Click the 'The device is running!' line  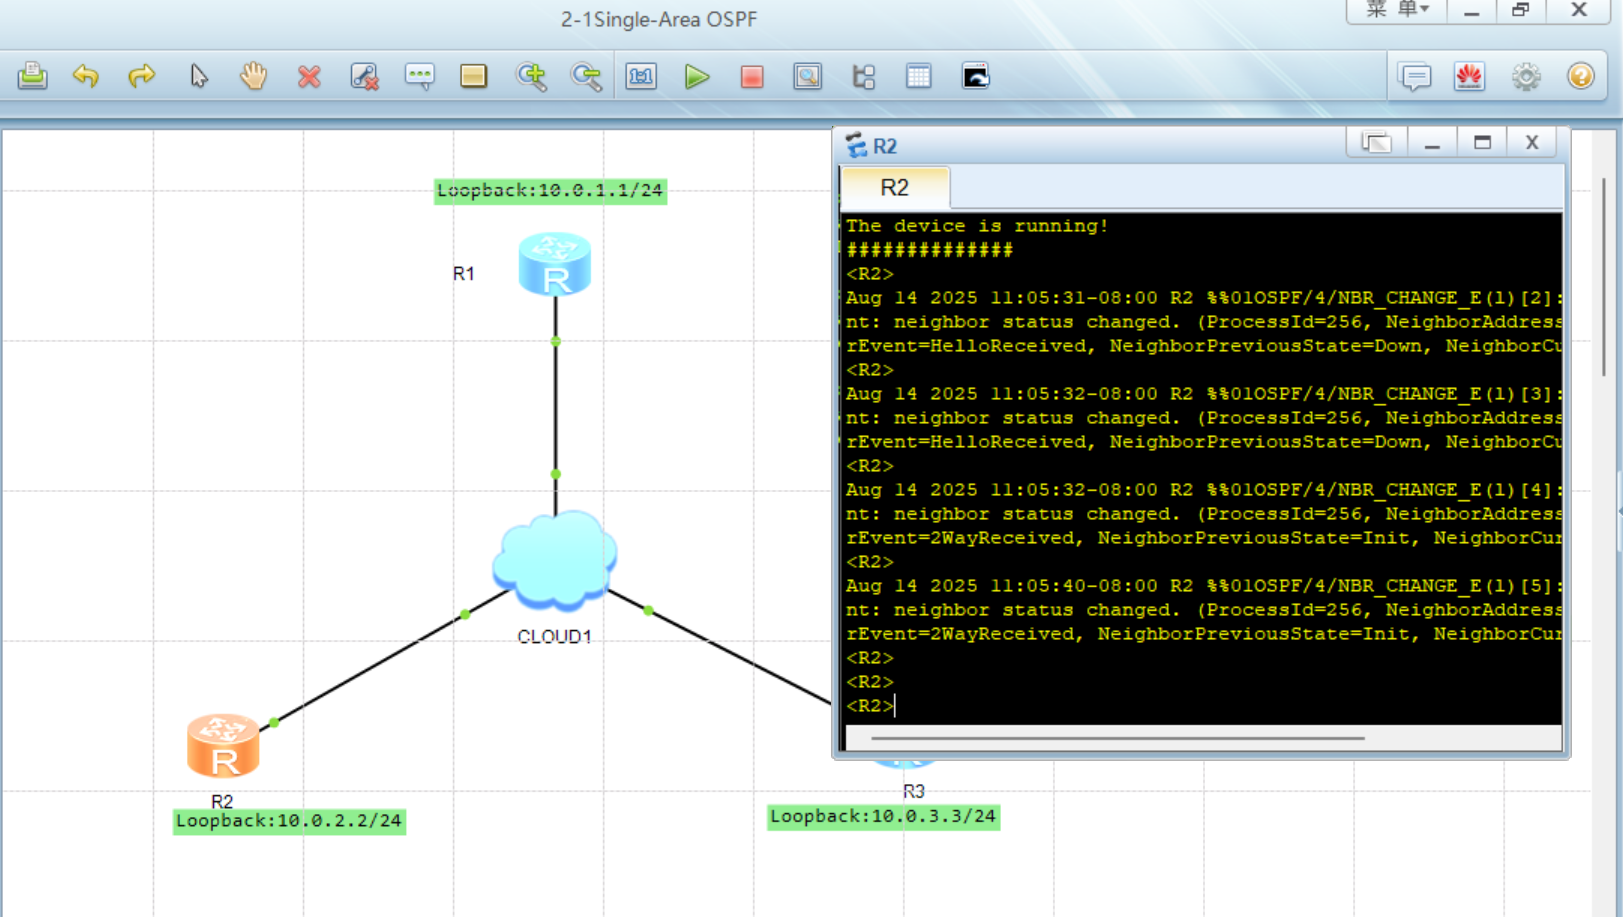(x=977, y=226)
